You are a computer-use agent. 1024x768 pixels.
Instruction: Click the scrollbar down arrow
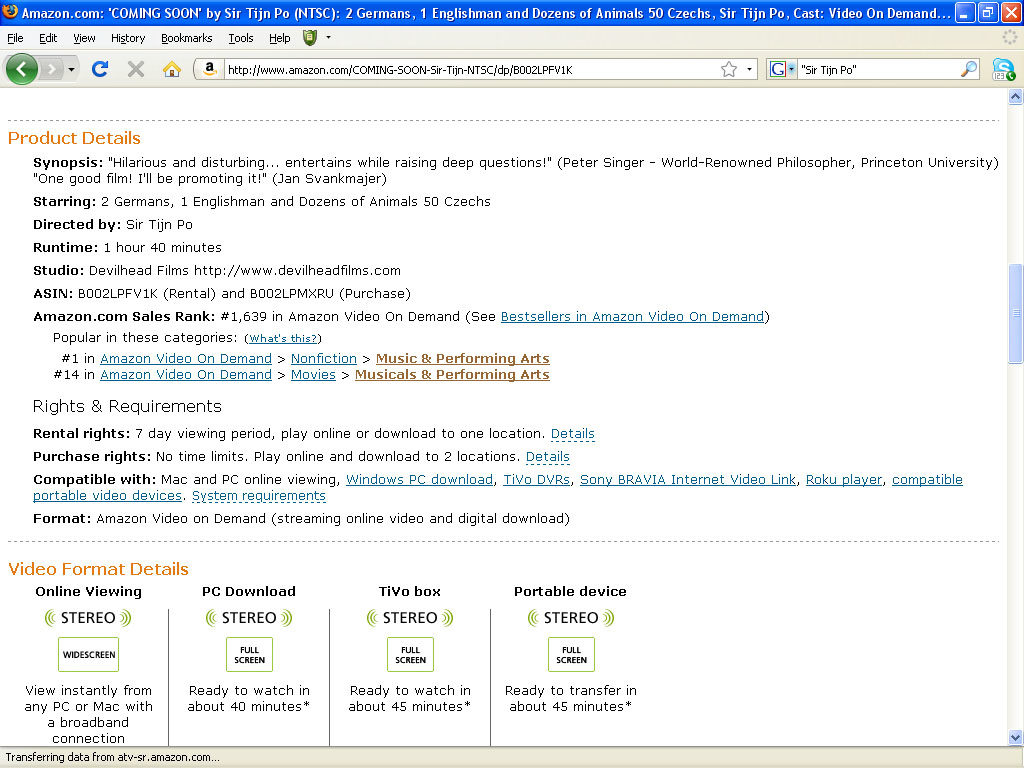pos(1016,738)
